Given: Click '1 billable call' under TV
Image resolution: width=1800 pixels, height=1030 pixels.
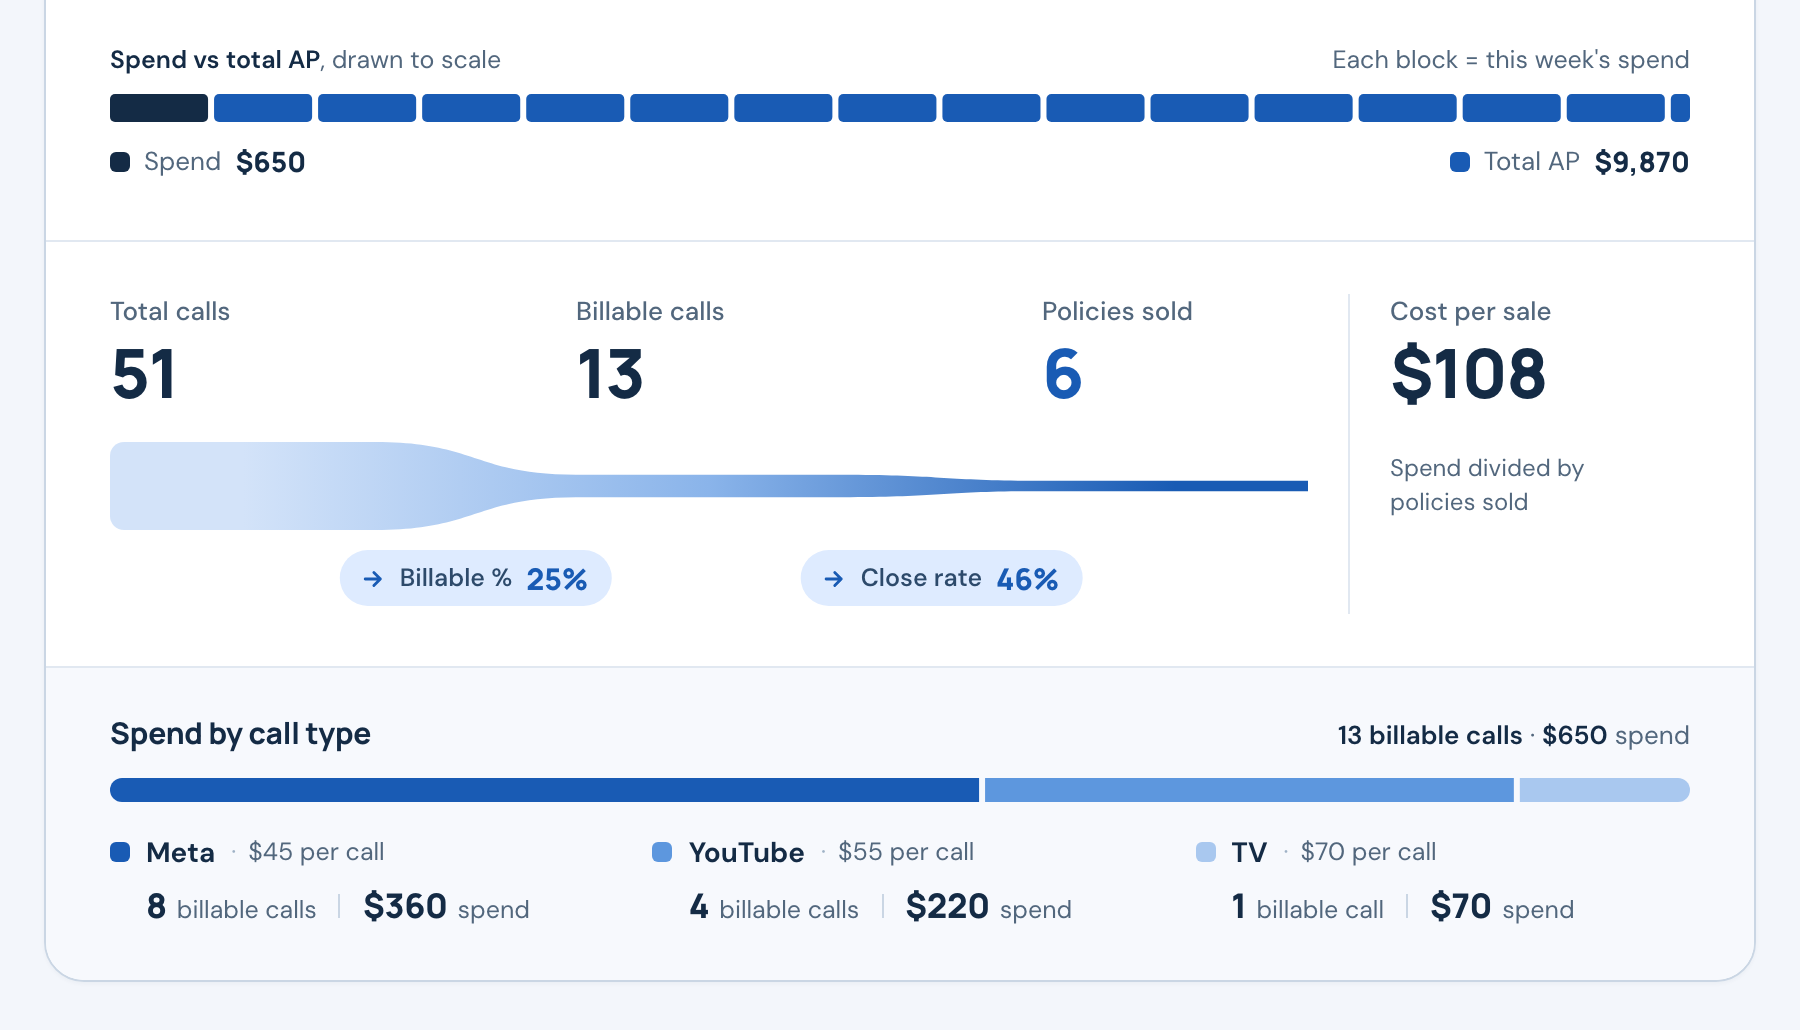Looking at the screenshot, I should pyautogui.click(x=1308, y=908).
